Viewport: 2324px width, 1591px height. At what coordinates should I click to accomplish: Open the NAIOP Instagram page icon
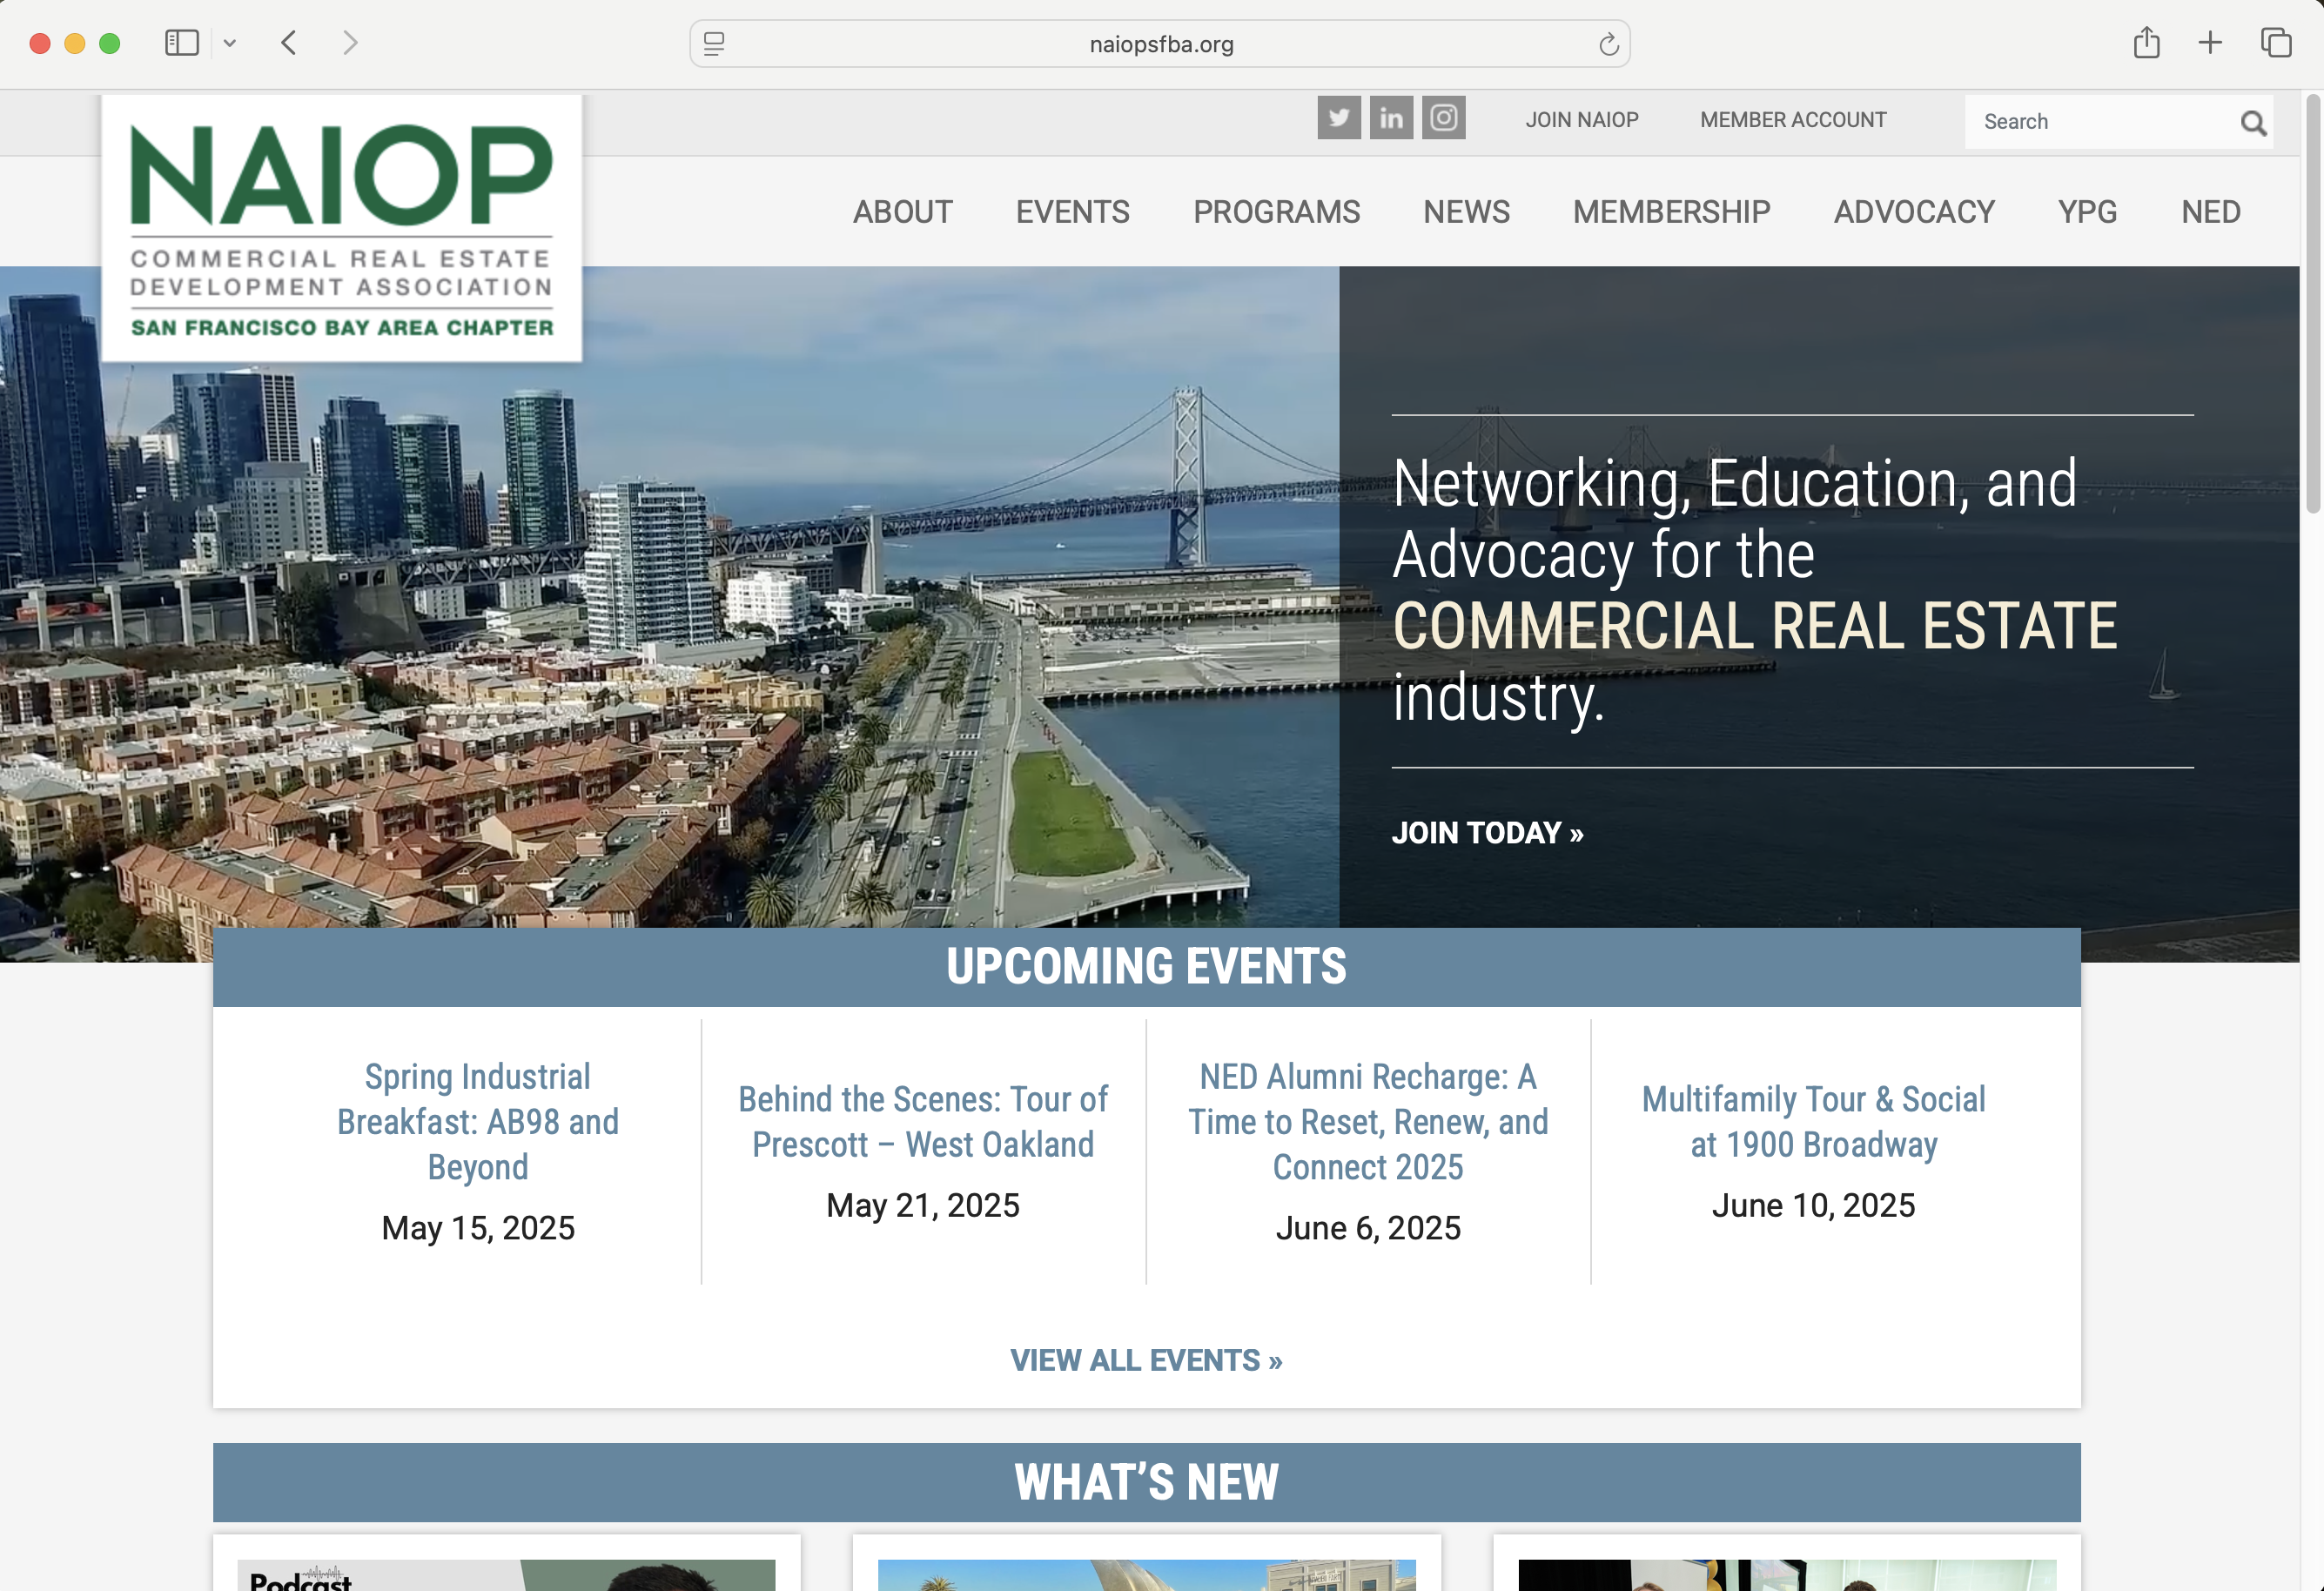[1443, 118]
